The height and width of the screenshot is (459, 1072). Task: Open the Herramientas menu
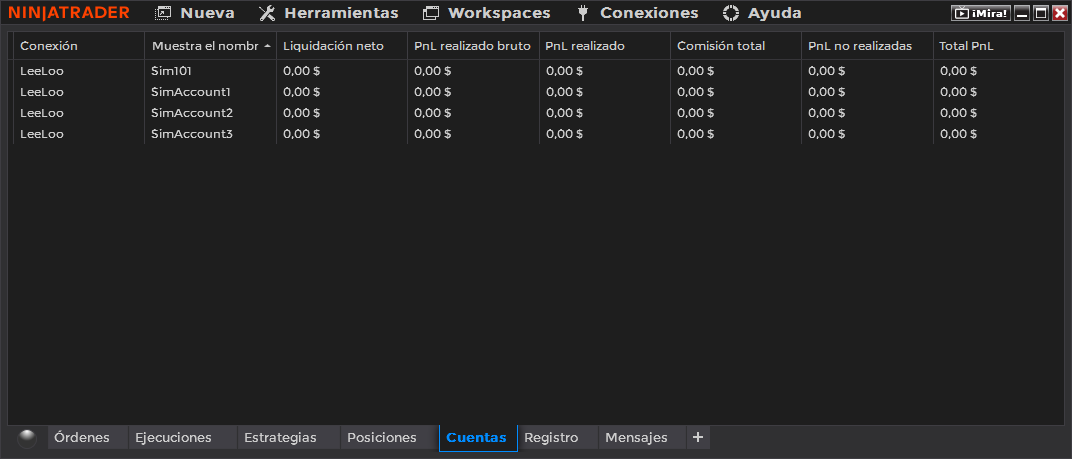328,13
